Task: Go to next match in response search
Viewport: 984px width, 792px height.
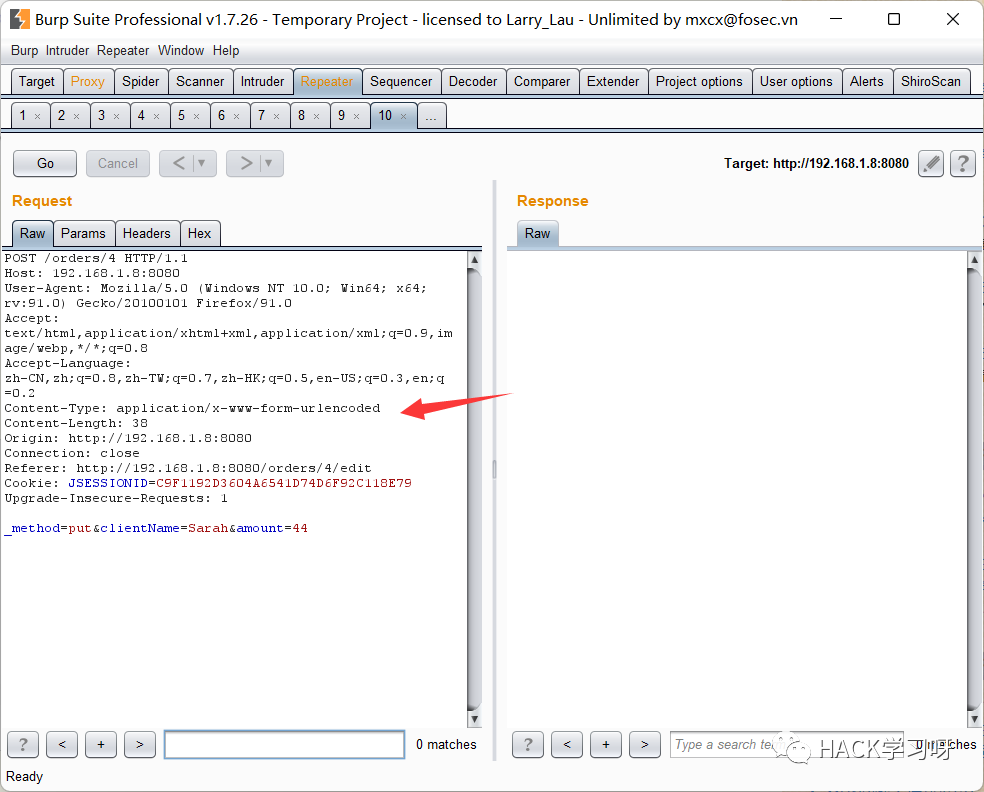Action: [644, 744]
